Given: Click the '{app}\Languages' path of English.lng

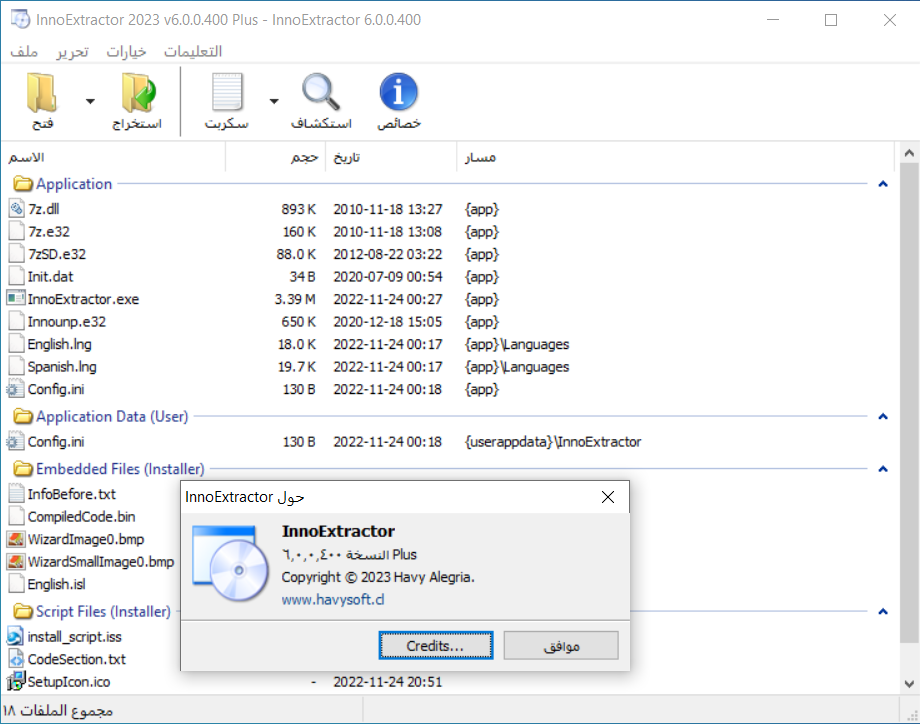Looking at the screenshot, I should coord(517,344).
